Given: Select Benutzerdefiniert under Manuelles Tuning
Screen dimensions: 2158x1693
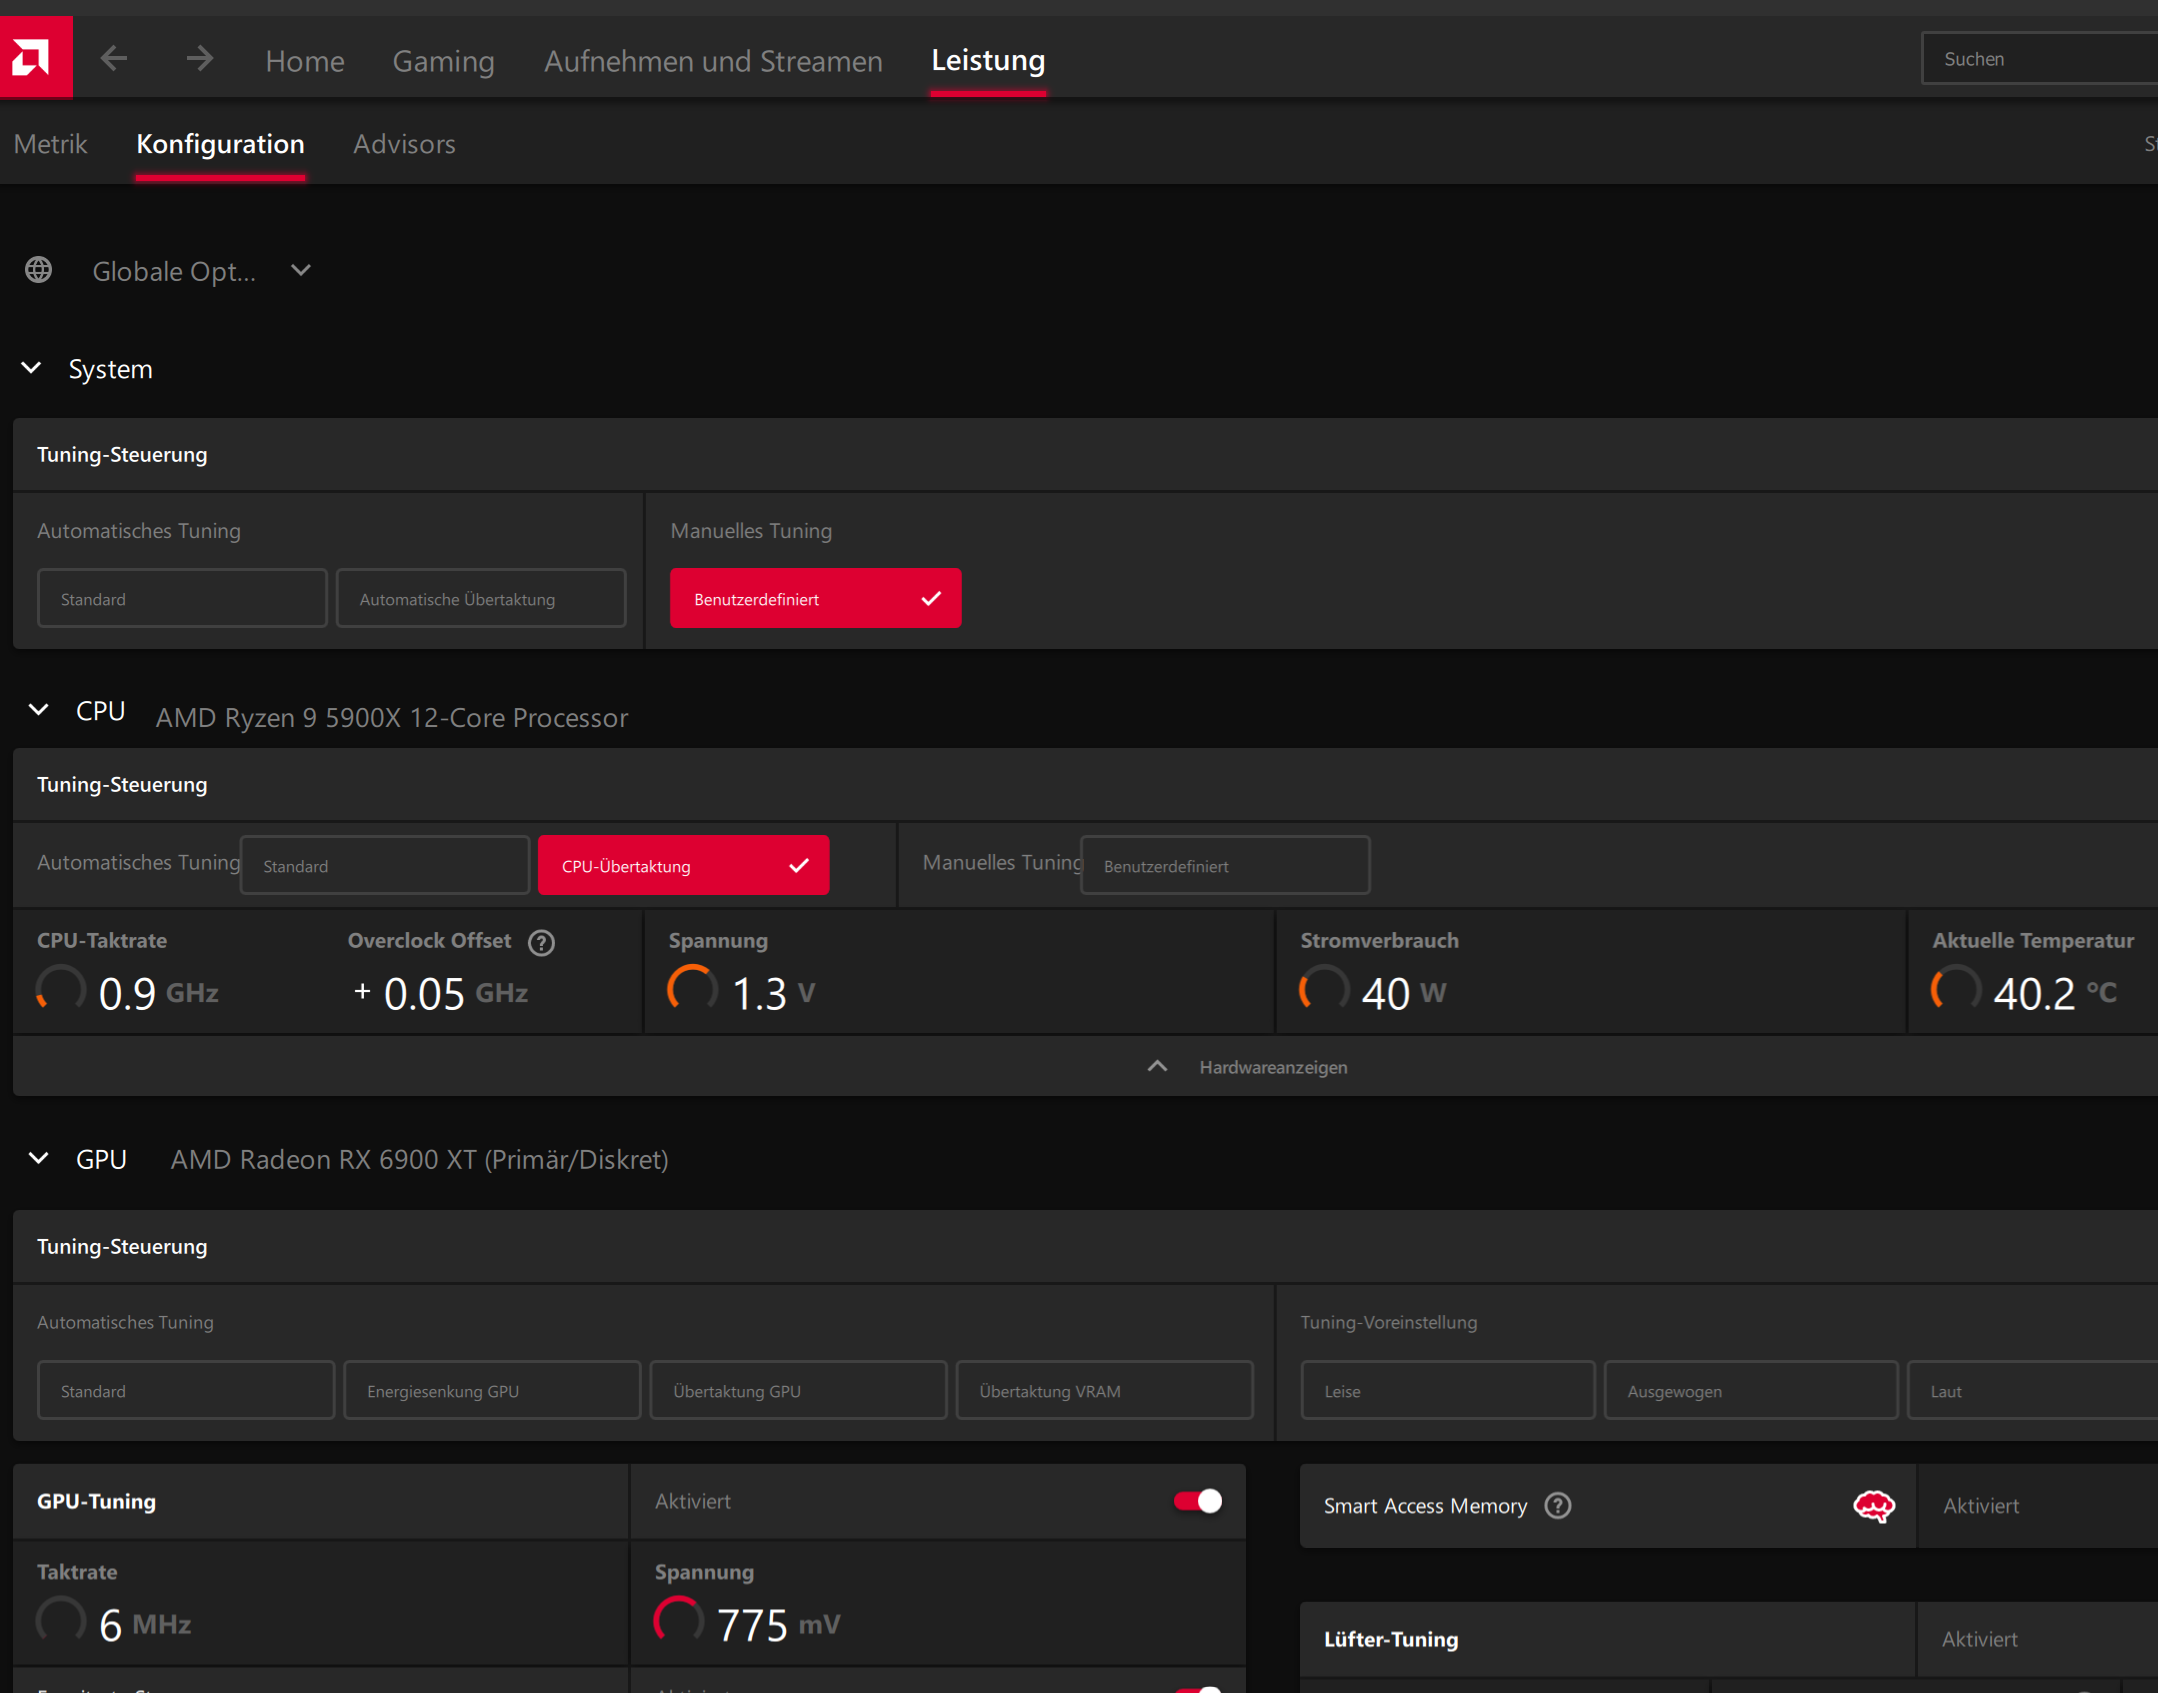Looking at the screenshot, I should tap(815, 597).
